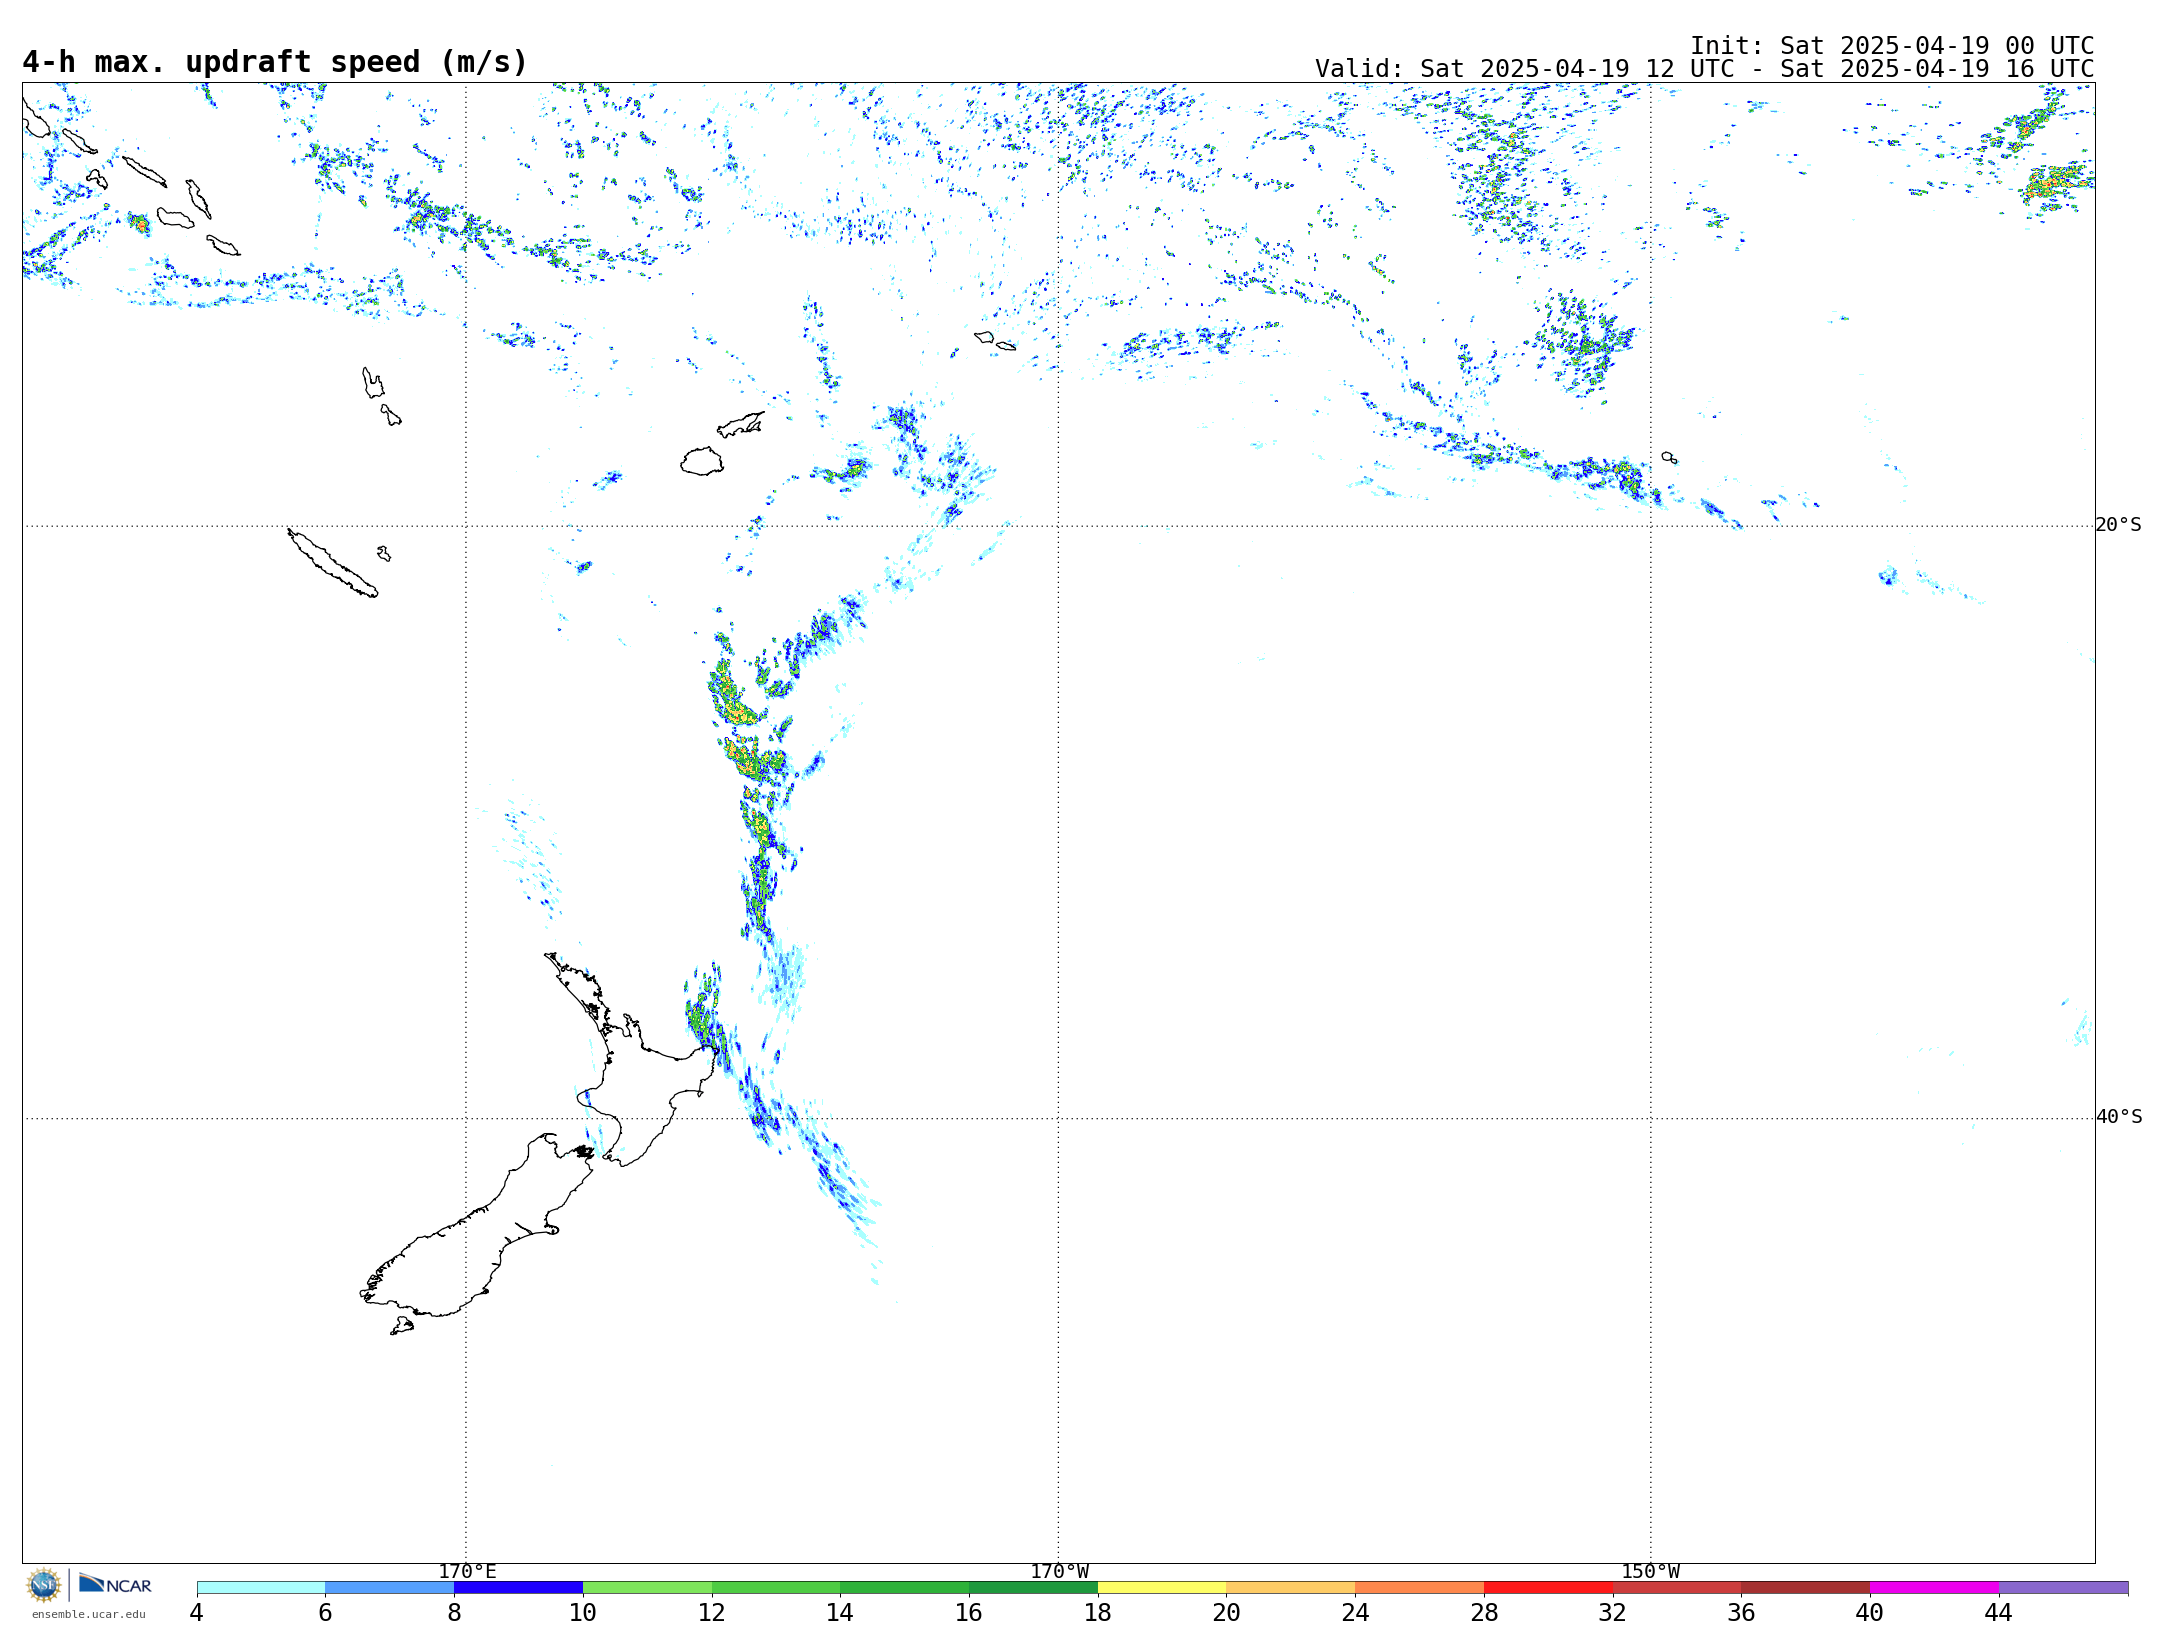Open the ensemble.ucar.edu text link
Viewport: 2160px width, 1626px height.
[x=88, y=1614]
